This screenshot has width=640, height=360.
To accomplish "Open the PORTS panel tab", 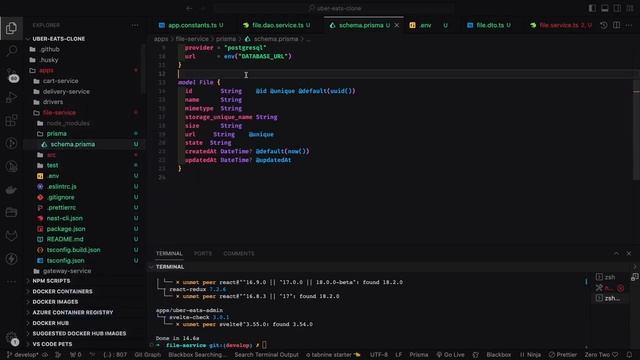I will [x=203, y=253].
